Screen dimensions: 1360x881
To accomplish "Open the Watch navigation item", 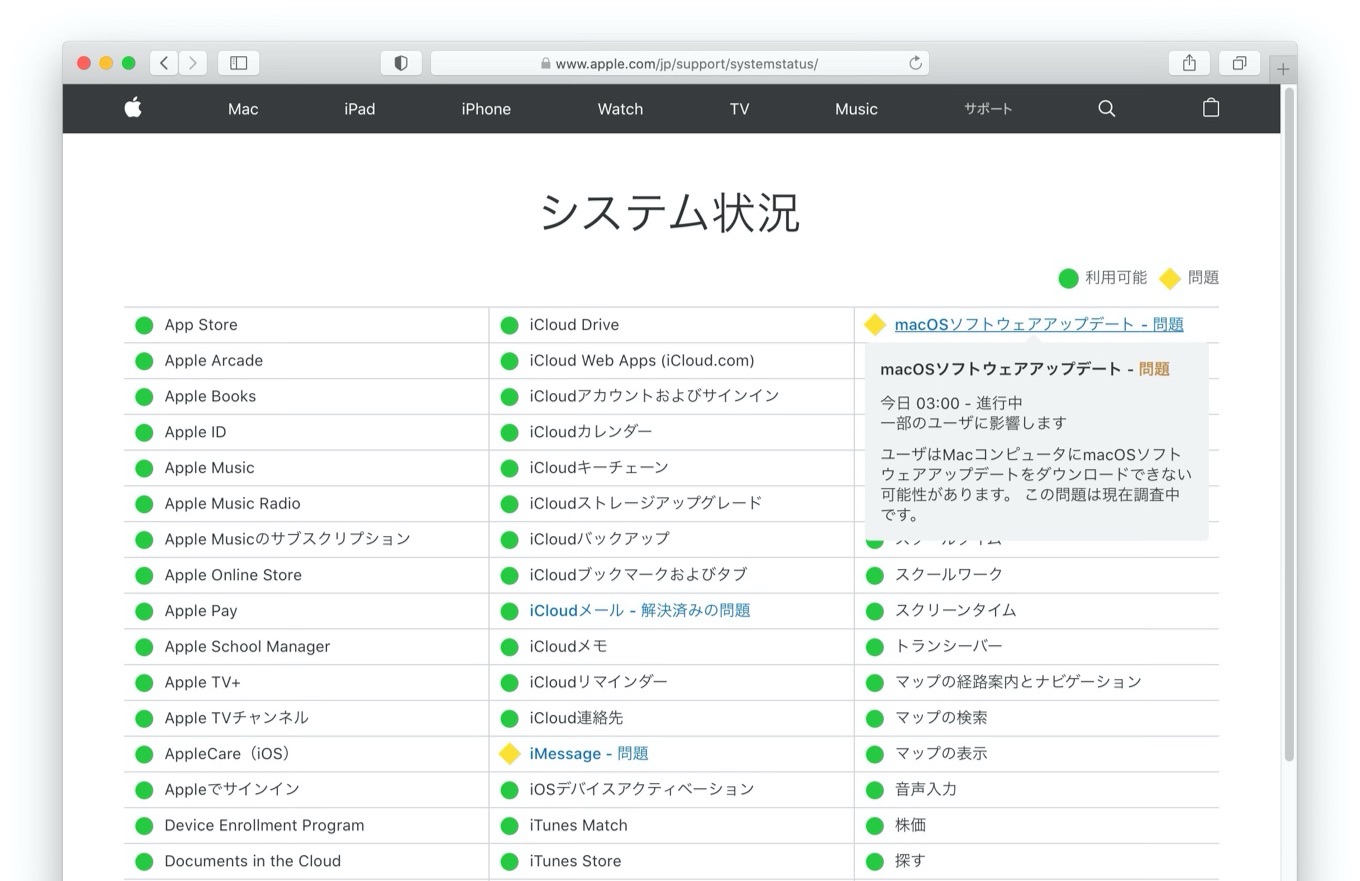I will coord(620,109).
